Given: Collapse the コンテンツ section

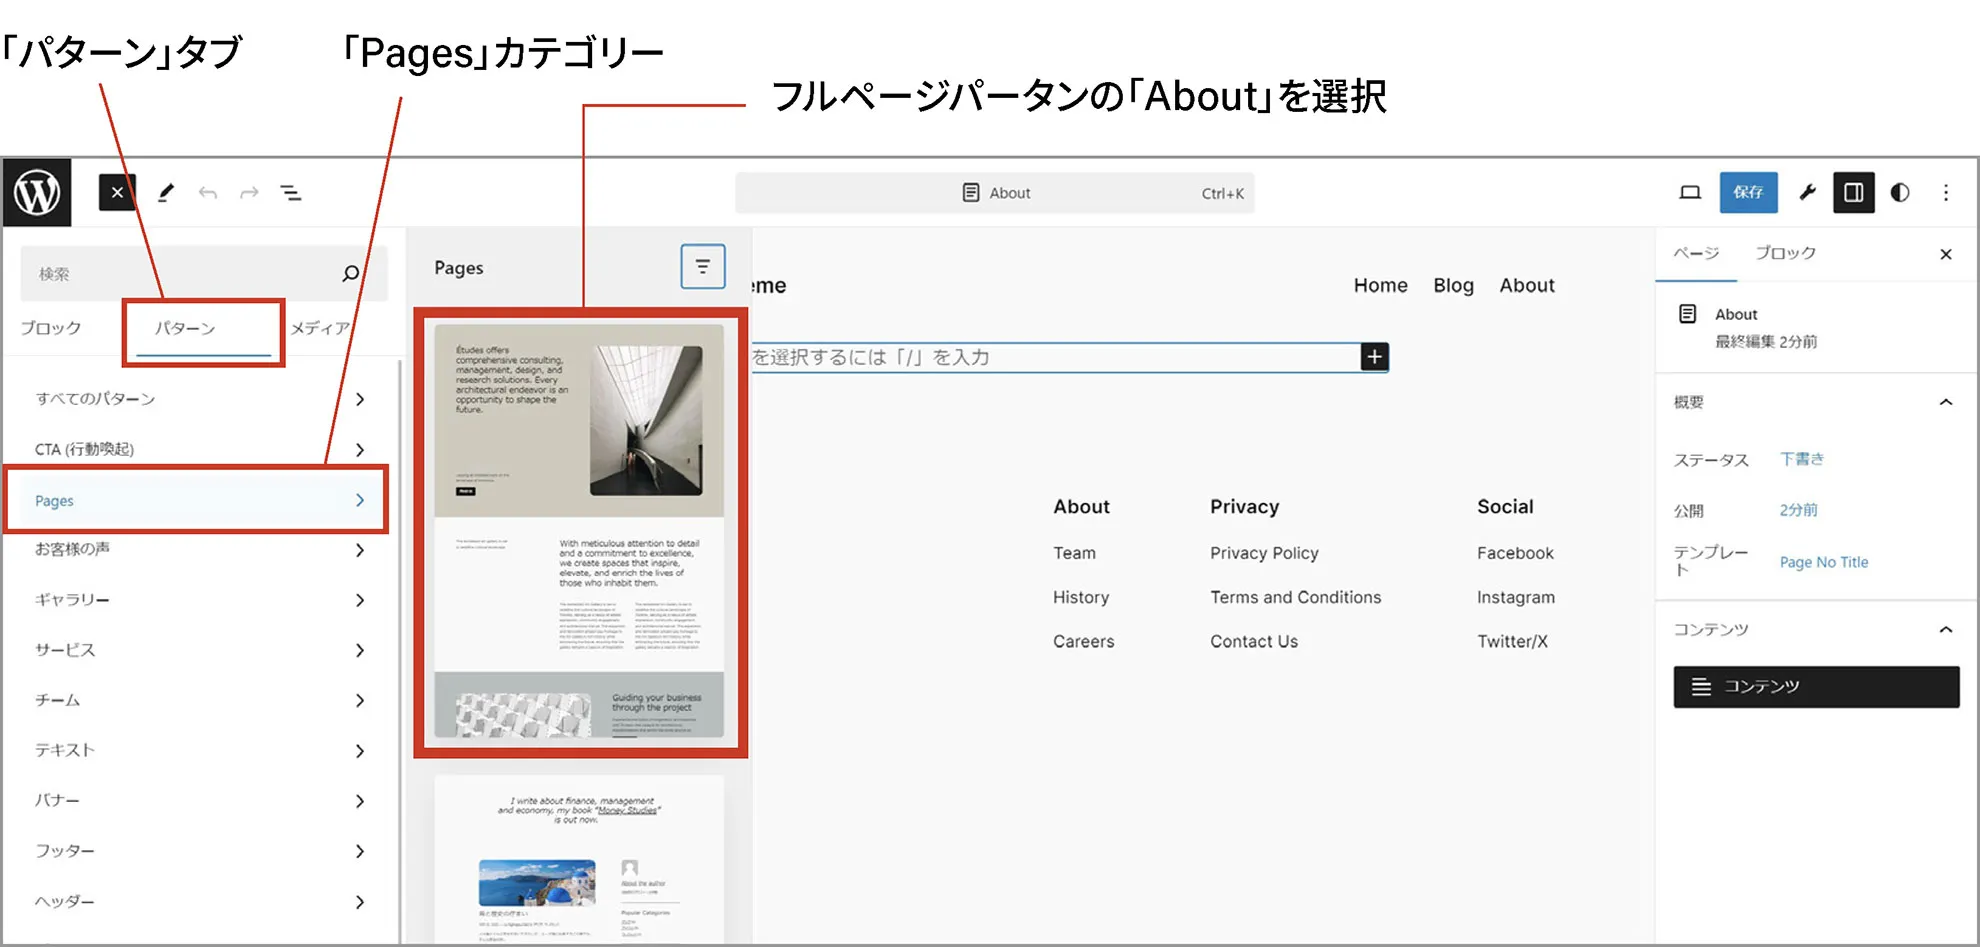Looking at the screenshot, I should pyautogui.click(x=1946, y=629).
